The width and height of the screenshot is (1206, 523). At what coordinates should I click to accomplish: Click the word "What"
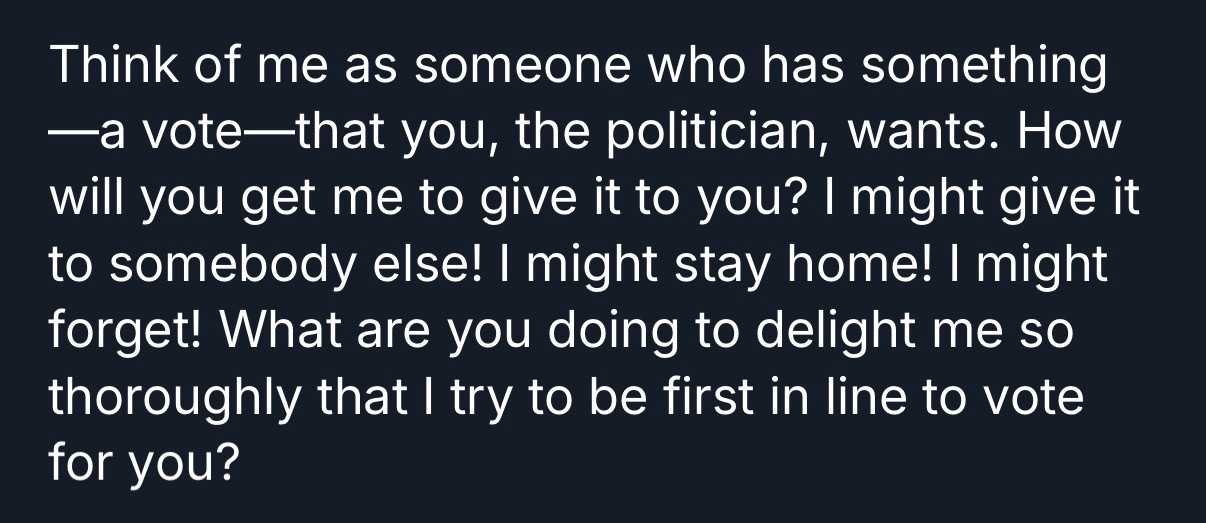[265, 333]
